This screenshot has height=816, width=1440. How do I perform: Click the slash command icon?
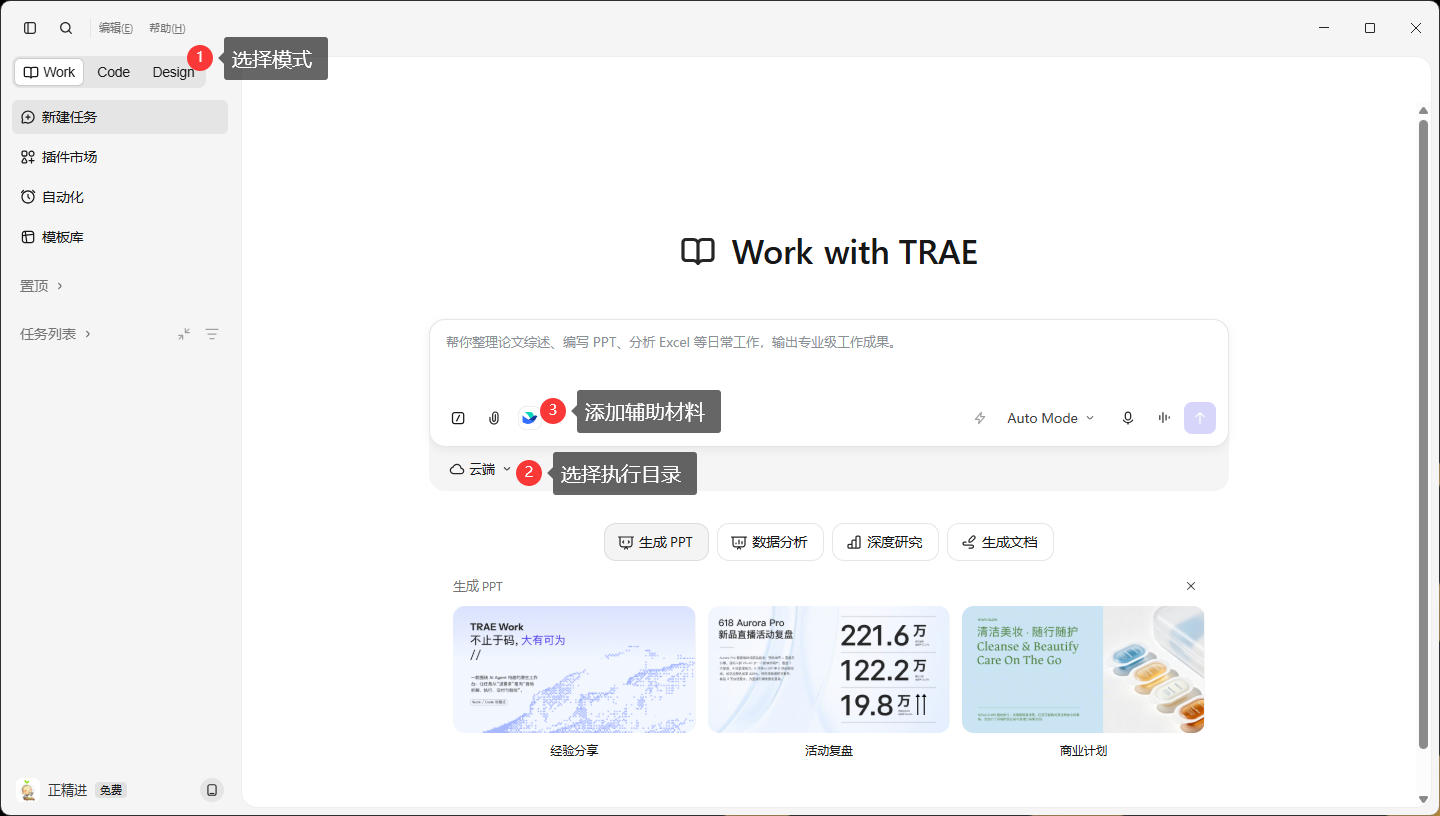[458, 418]
